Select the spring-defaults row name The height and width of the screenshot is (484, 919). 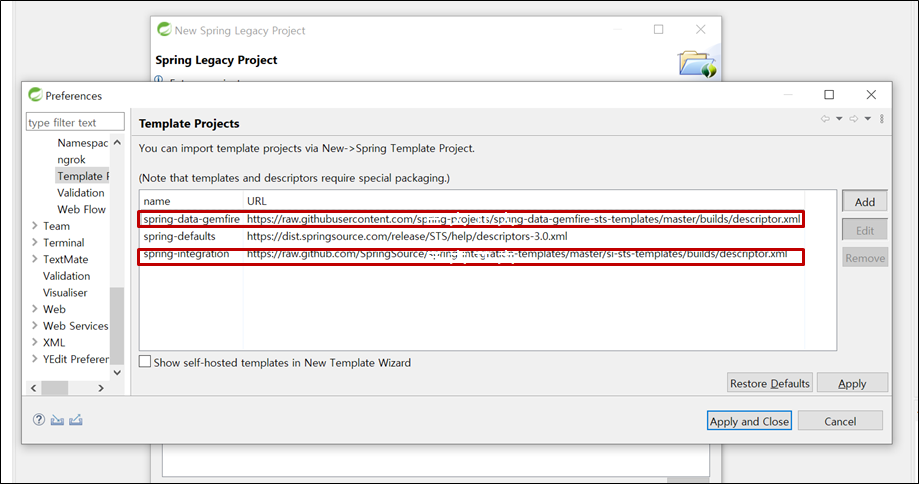point(179,236)
